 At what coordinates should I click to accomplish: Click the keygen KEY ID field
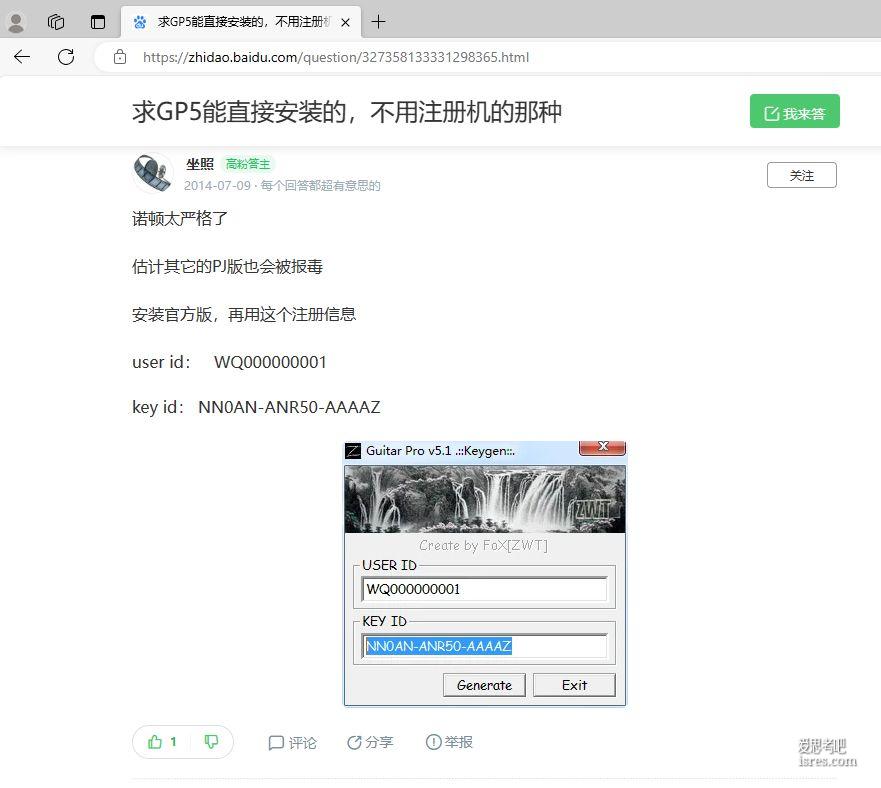coord(484,646)
